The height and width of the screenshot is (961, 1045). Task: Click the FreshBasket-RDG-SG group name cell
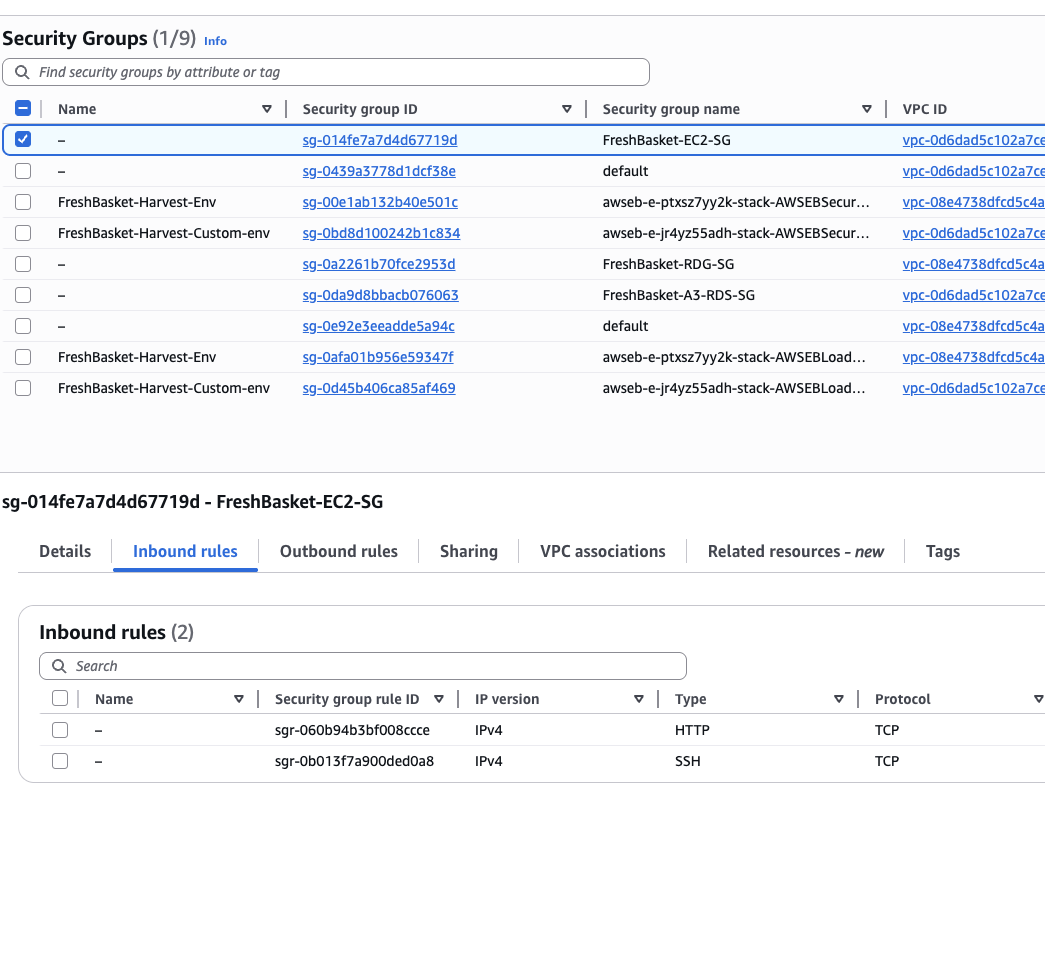click(x=668, y=264)
